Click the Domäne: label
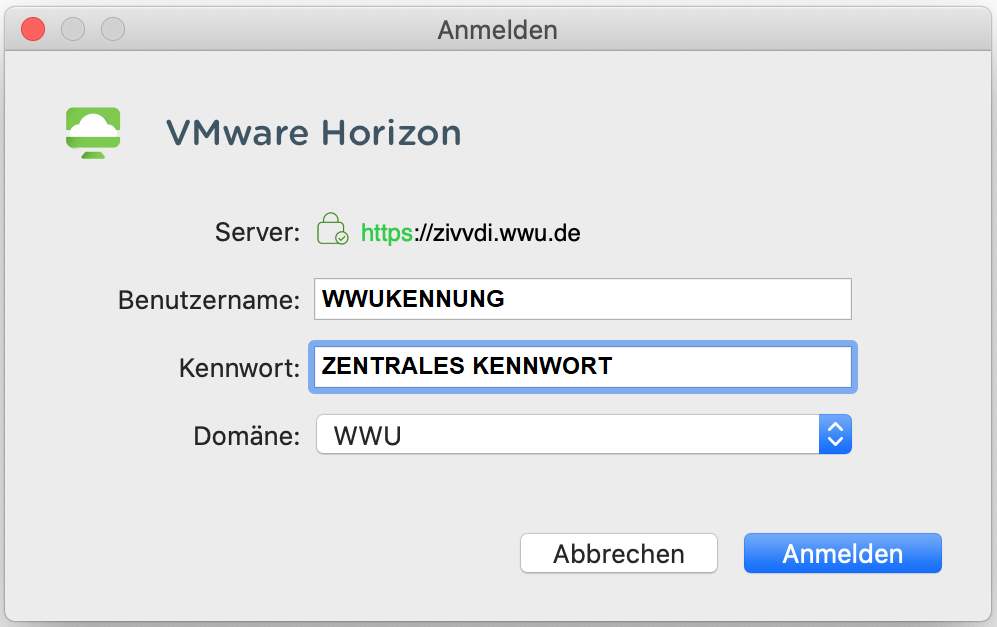 (x=246, y=436)
